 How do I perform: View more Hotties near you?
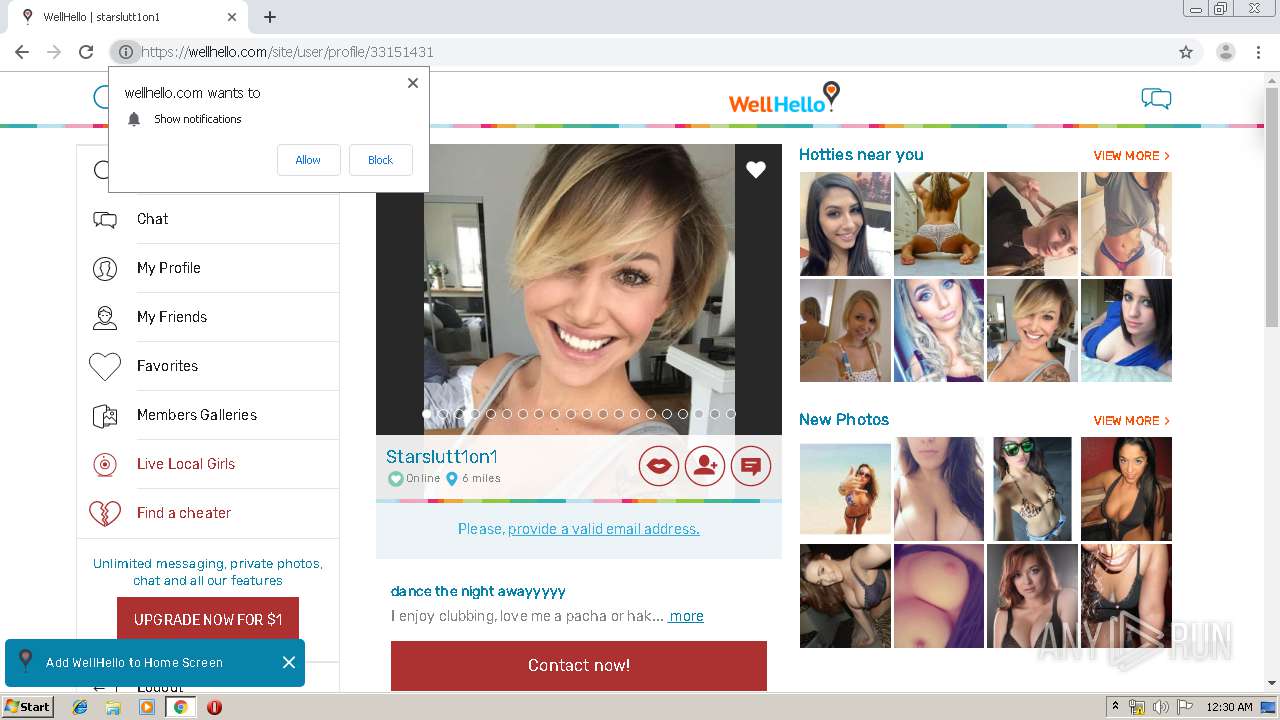[x=1131, y=156]
